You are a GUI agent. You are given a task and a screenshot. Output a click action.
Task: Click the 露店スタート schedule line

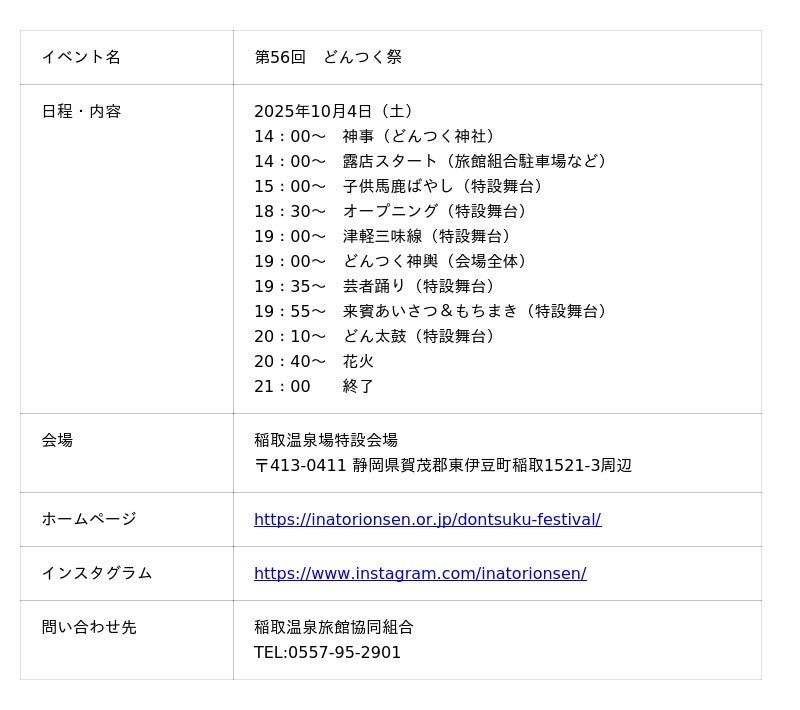(x=433, y=161)
